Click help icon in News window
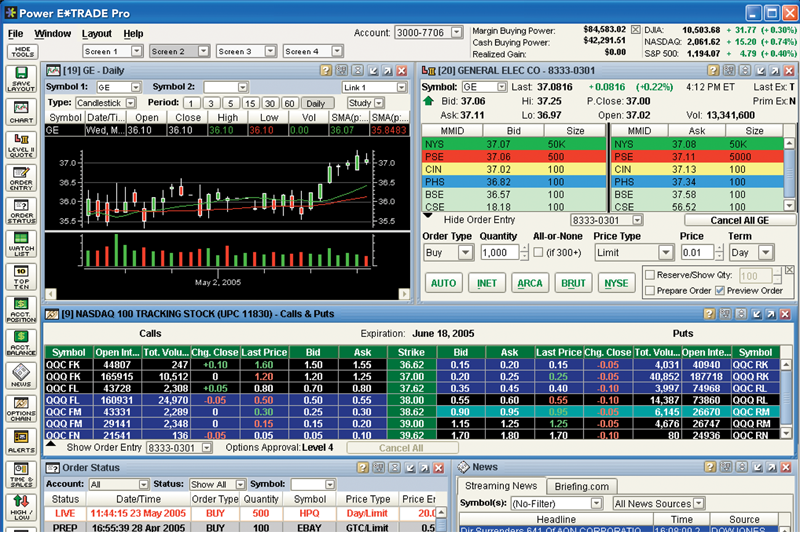 tap(710, 467)
